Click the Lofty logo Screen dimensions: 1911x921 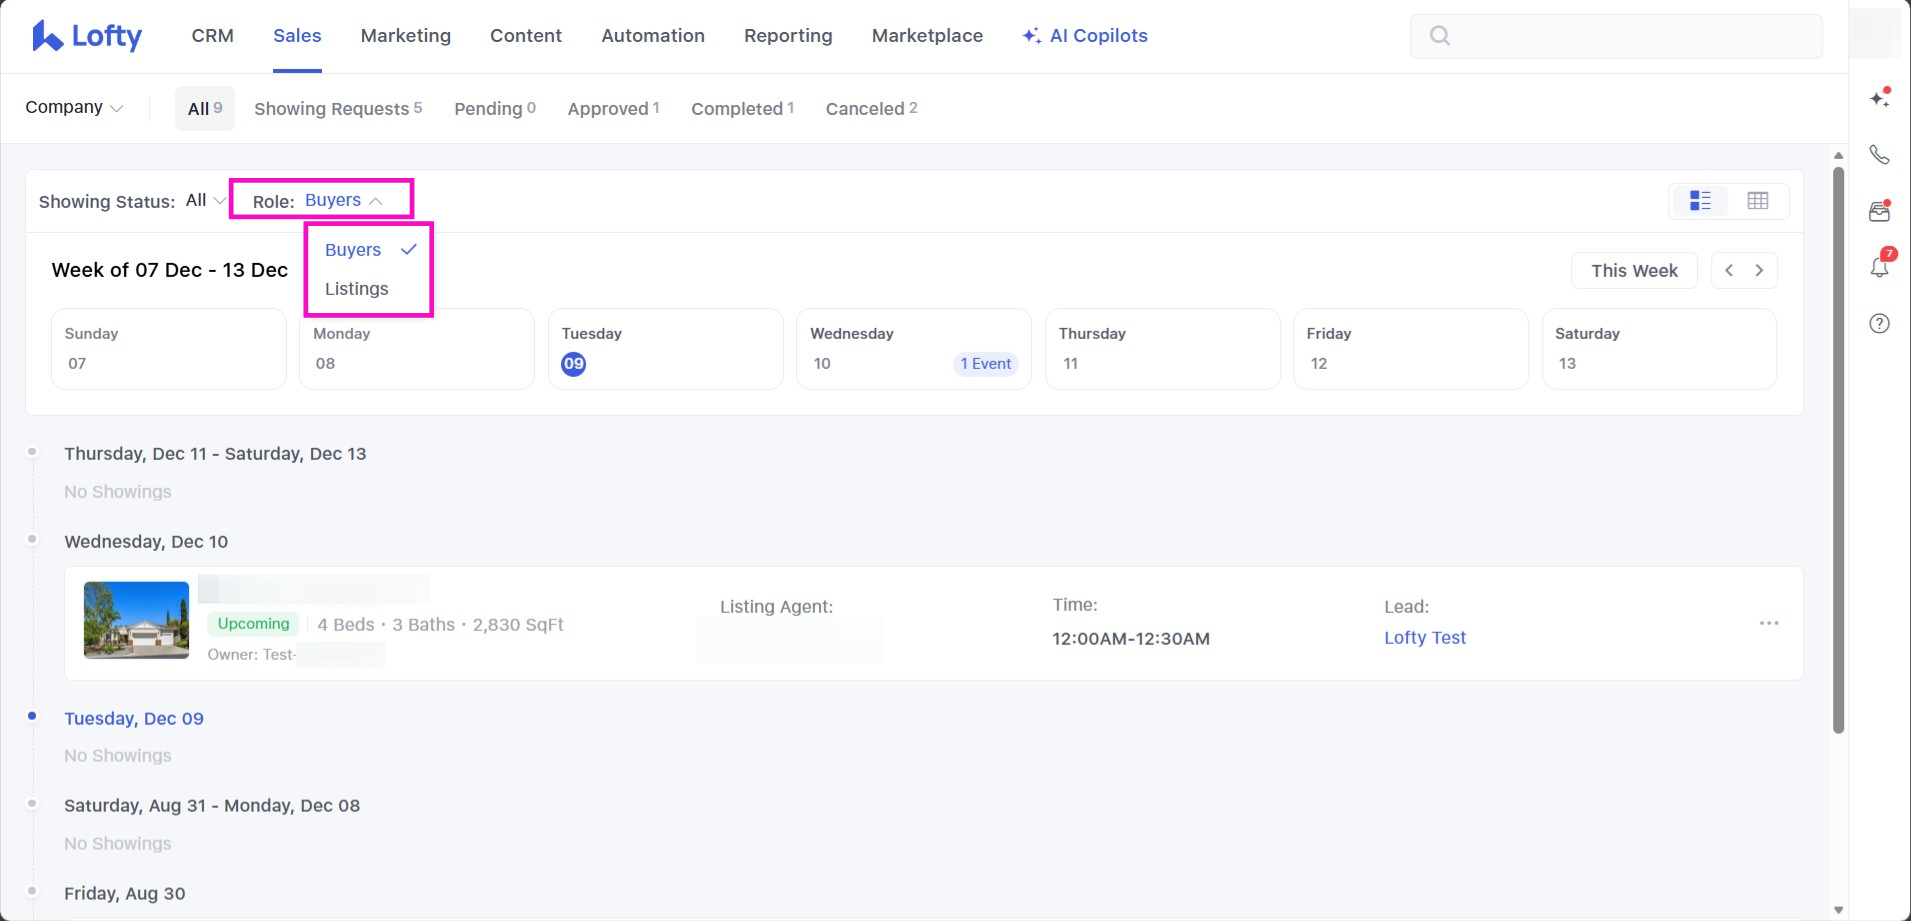87,36
